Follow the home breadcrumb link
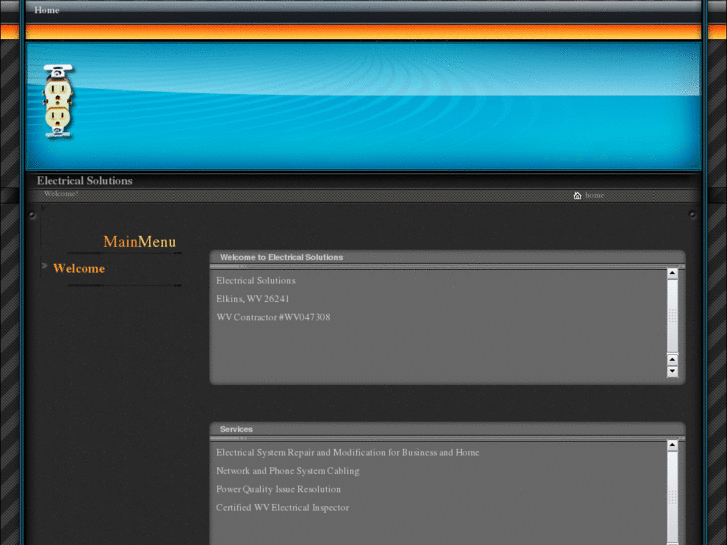Screen dimensions: 727x545 pyautogui.click(x=594, y=195)
